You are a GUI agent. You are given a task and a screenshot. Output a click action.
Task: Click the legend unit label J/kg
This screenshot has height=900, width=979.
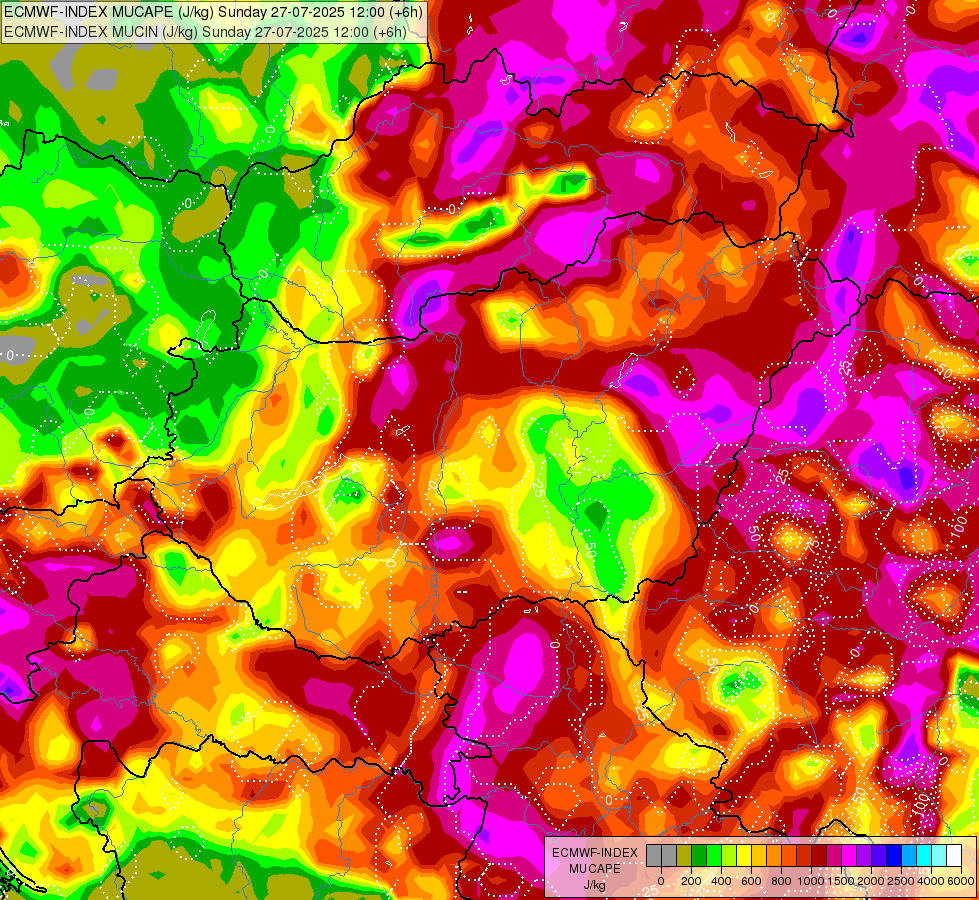tap(594, 886)
